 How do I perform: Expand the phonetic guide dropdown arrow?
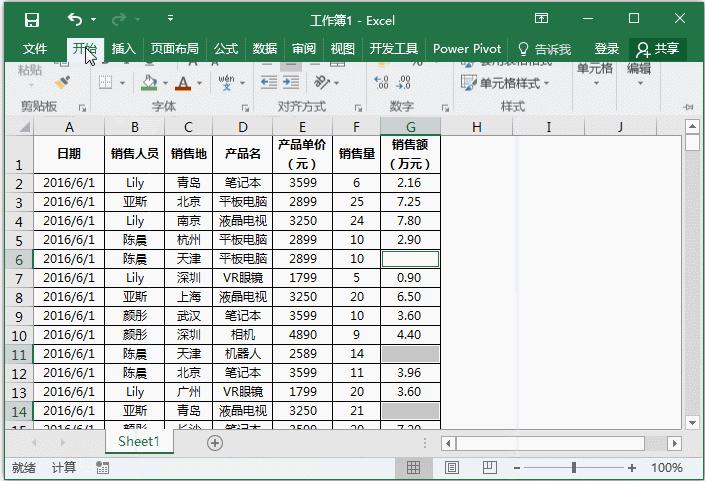point(242,83)
